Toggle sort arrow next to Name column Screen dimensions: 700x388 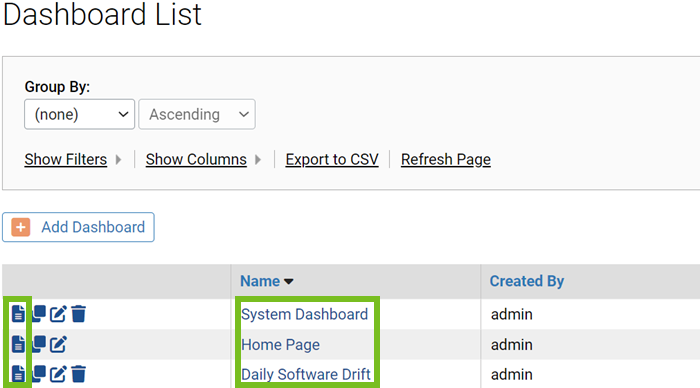[x=289, y=281]
